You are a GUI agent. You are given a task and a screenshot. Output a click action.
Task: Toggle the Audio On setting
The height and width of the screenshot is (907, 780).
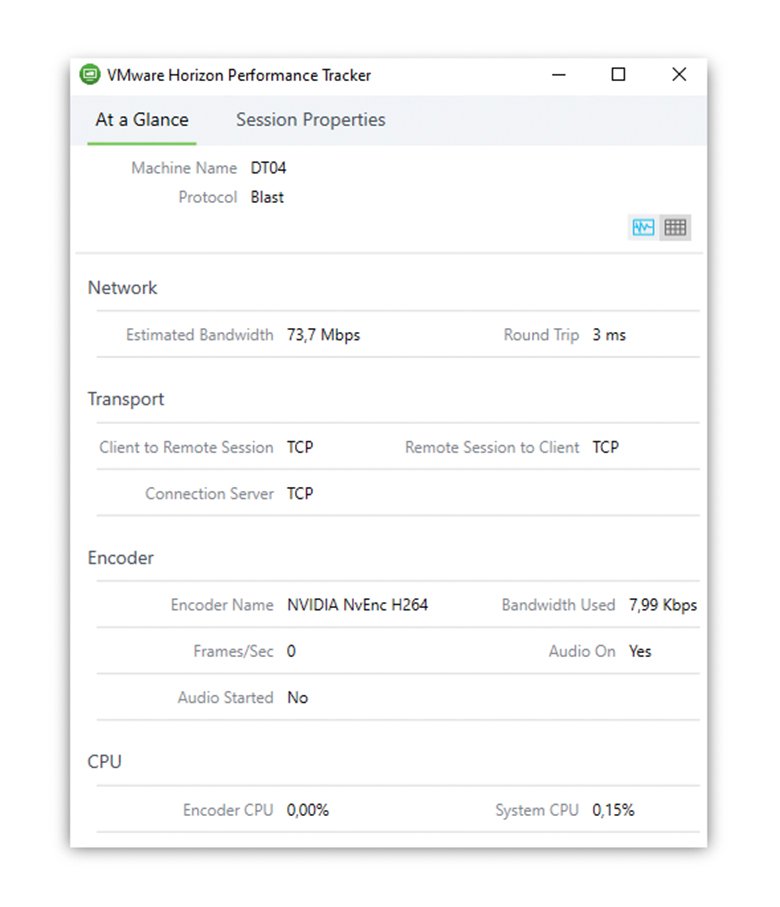click(639, 651)
